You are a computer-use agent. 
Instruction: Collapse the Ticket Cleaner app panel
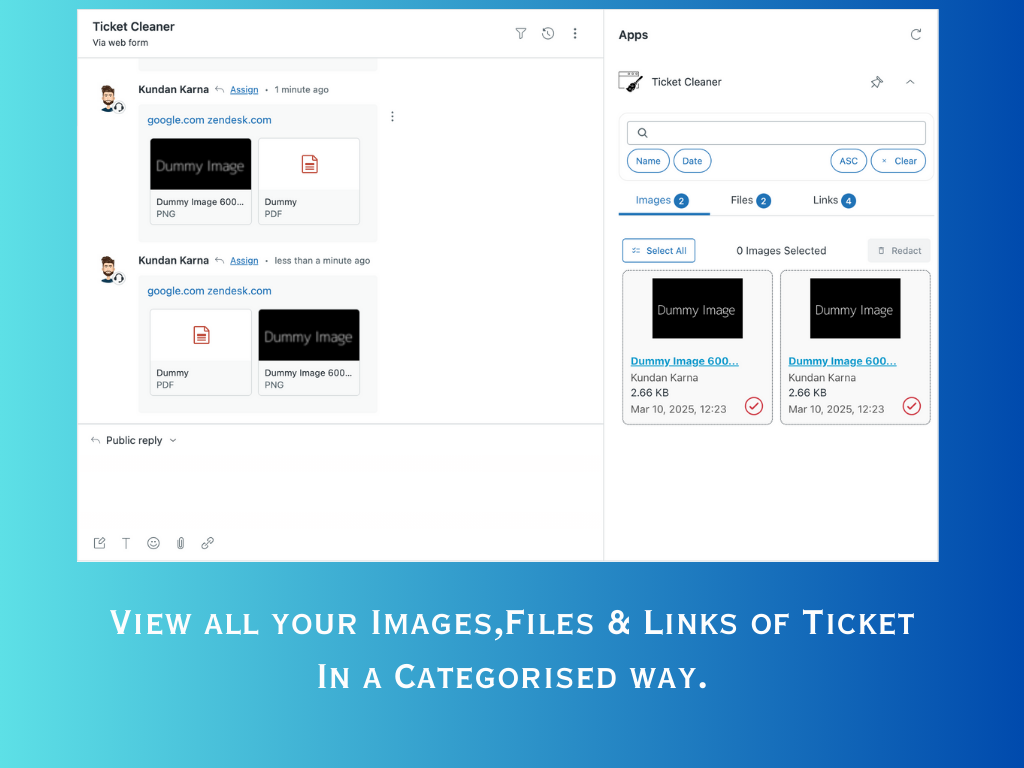pyautogui.click(x=910, y=82)
